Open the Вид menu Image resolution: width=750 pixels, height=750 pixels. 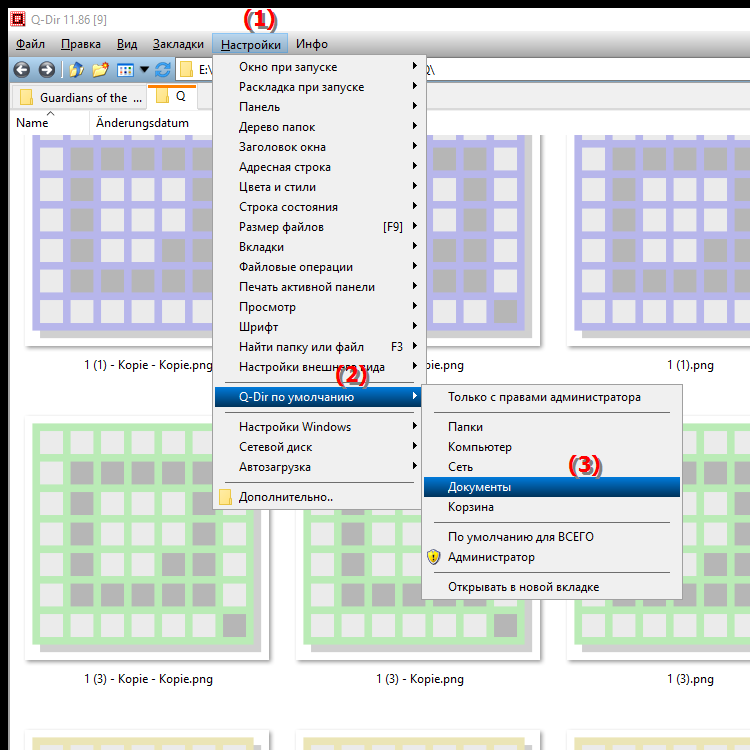[127, 44]
